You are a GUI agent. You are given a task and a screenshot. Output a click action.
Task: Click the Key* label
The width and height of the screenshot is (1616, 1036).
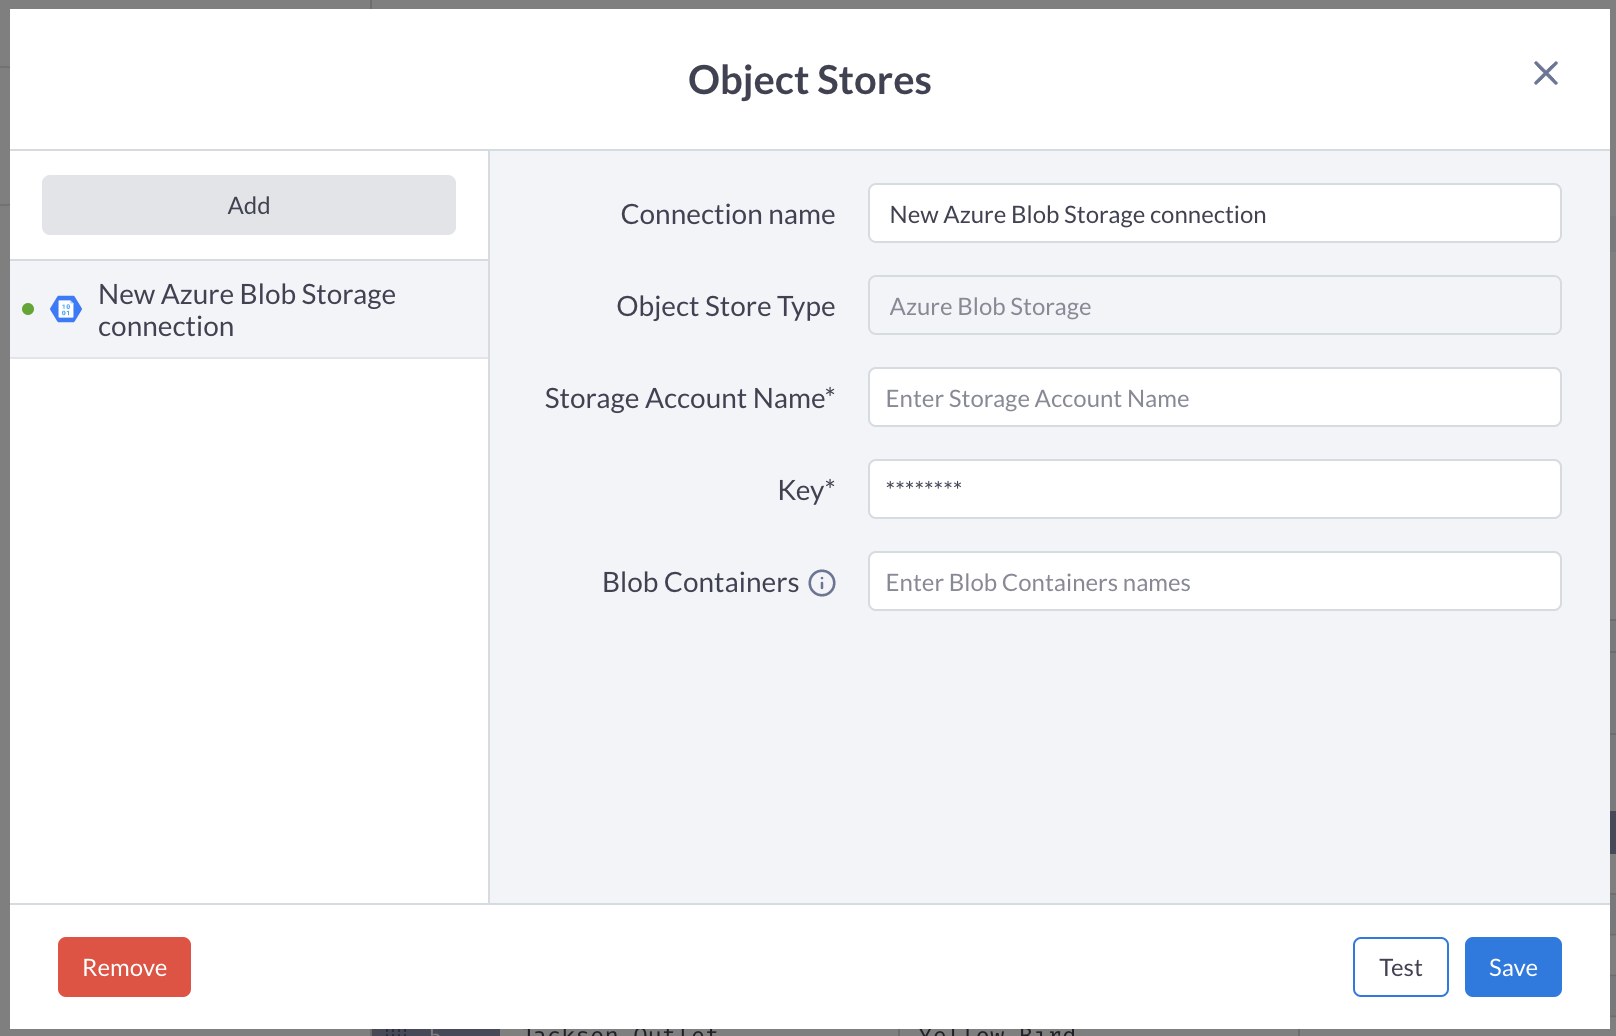click(x=806, y=490)
